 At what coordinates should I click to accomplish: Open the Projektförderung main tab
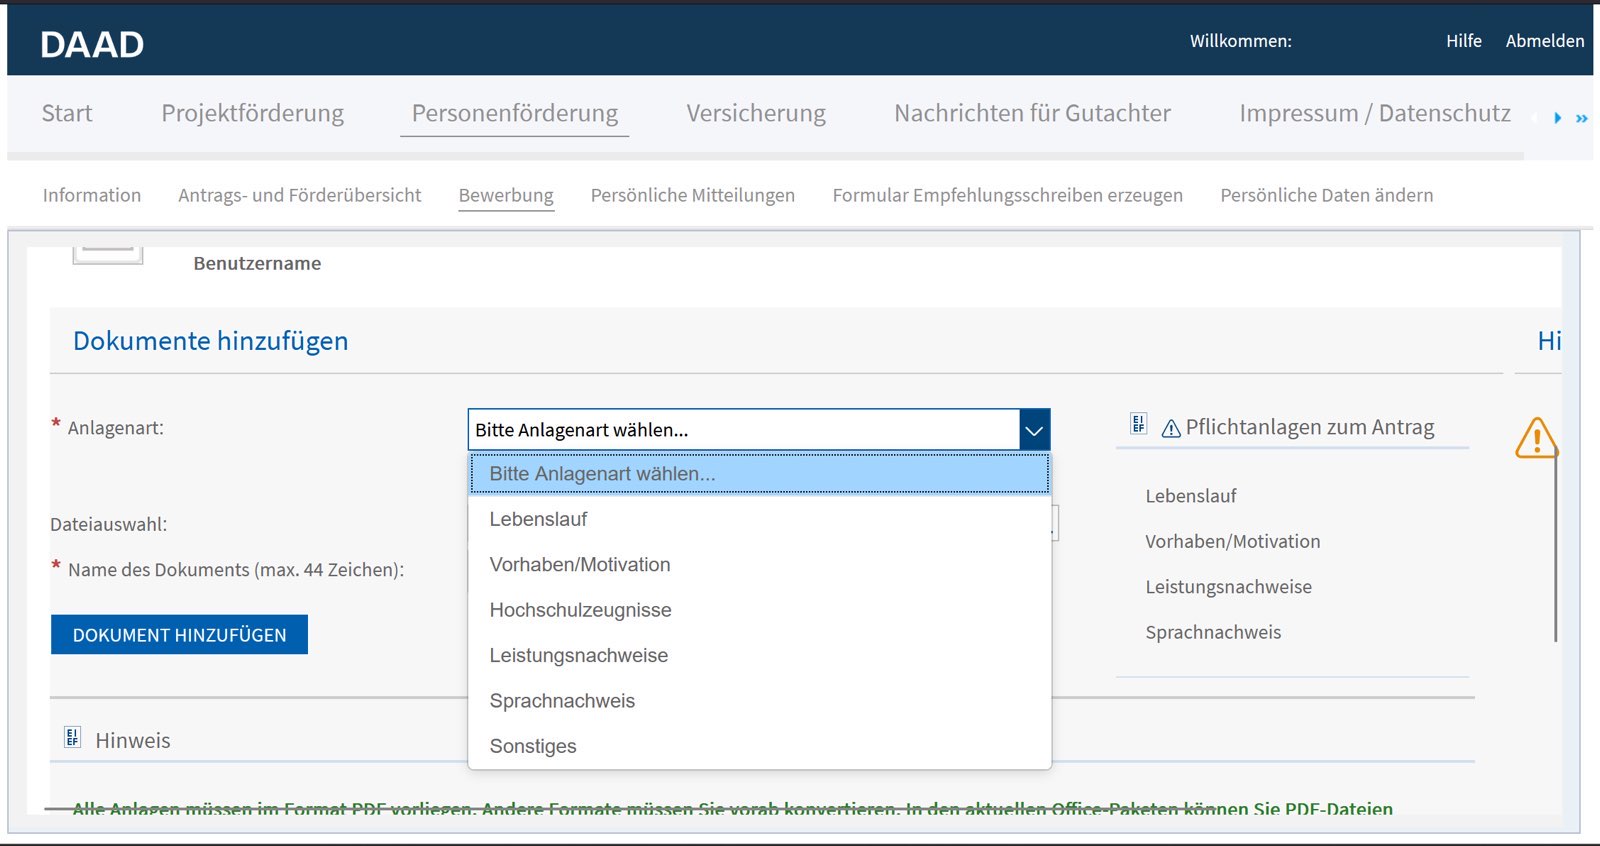click(252, 113)
